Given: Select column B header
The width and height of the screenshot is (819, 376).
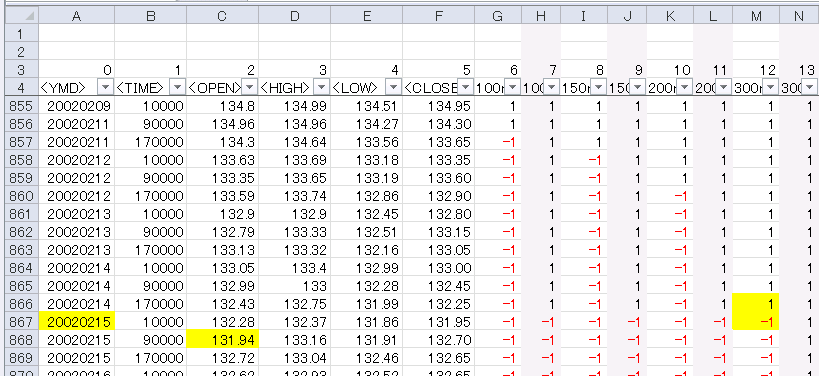Looking at the screenshot, I should [x=150, y=16].
